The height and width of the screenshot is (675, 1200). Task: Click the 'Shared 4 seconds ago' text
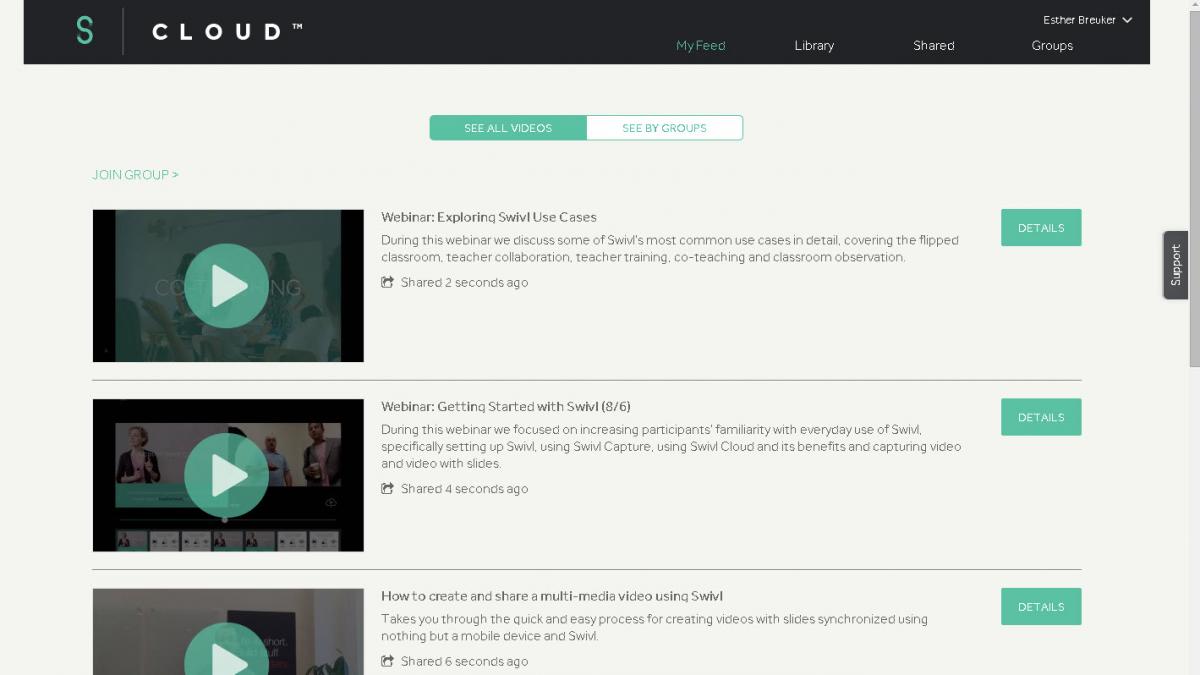click(464, 489)
